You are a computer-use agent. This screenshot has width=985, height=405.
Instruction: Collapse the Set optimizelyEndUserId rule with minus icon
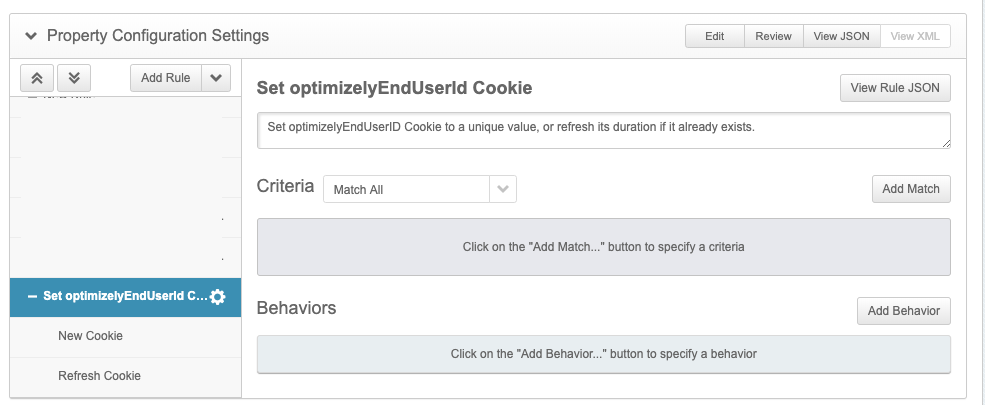(31, 297)
